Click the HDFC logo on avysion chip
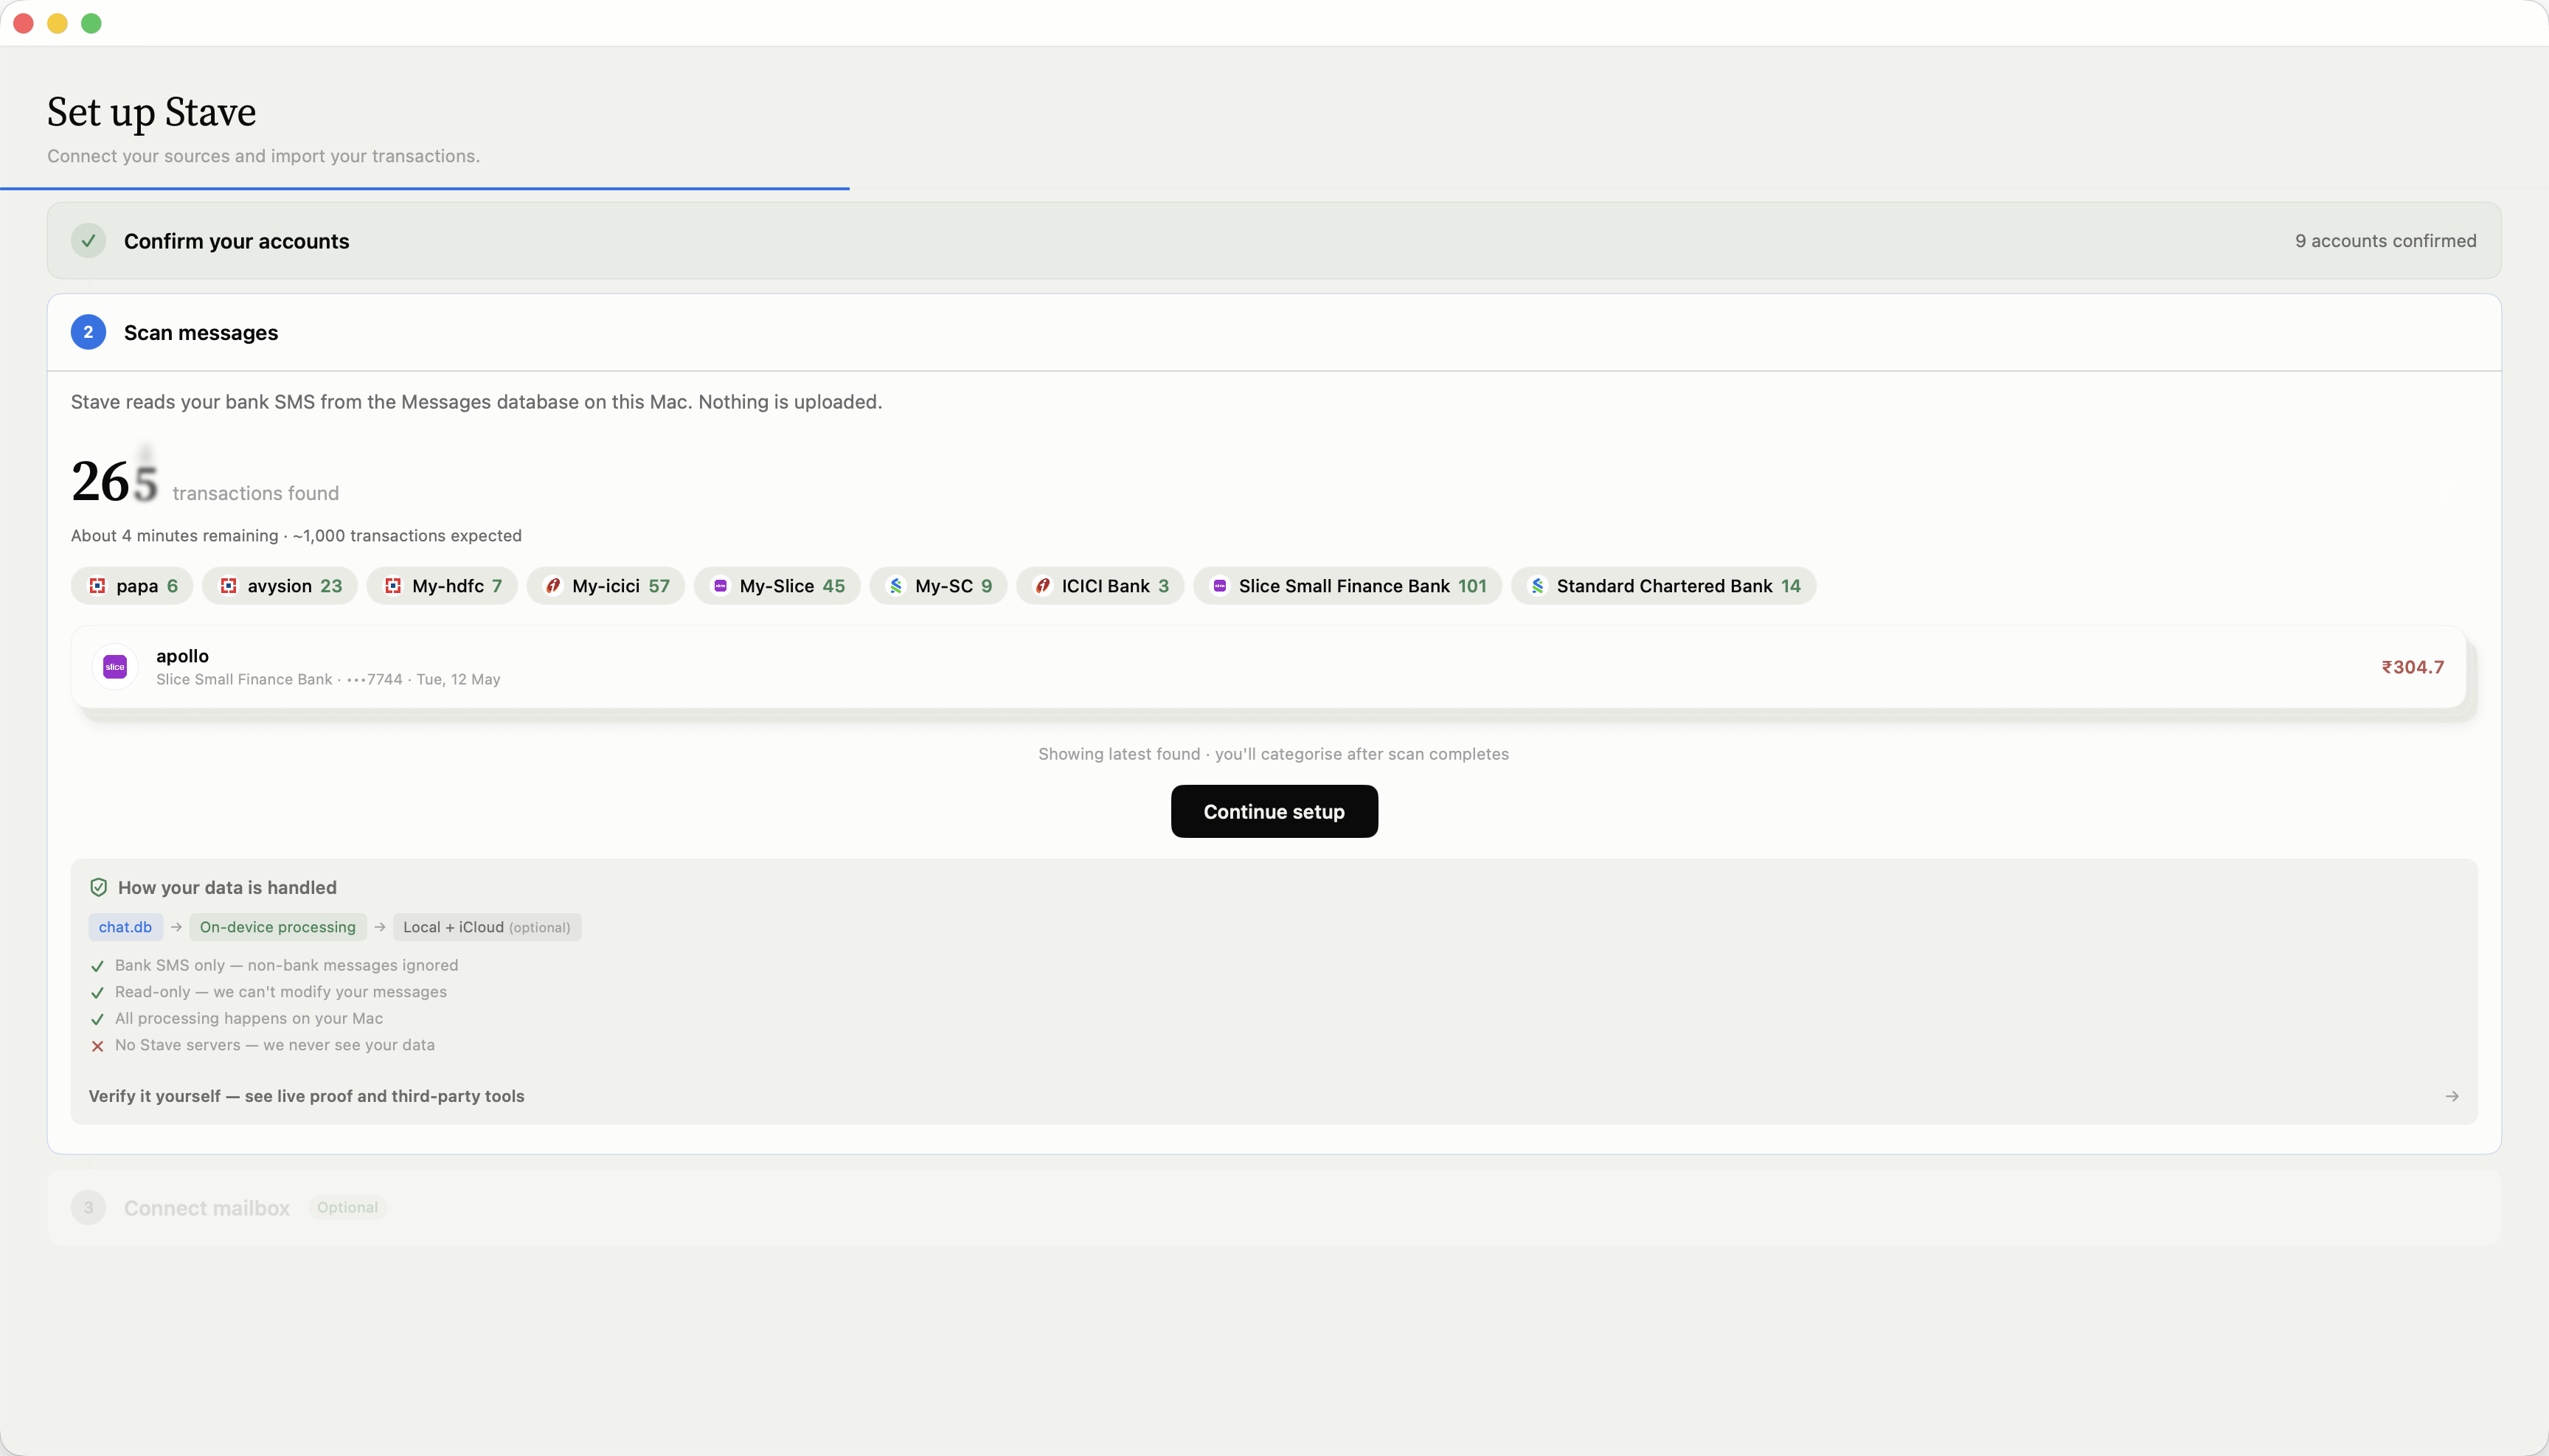The width and height of the screenshot is (2549, 1456). coord(228,586)
